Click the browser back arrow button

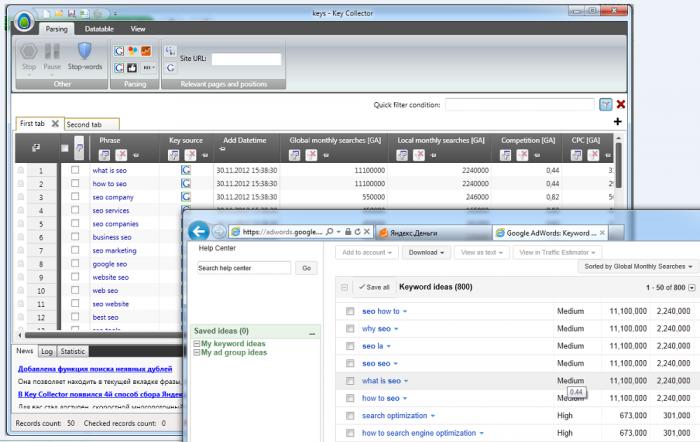click(x=199, y=232)
